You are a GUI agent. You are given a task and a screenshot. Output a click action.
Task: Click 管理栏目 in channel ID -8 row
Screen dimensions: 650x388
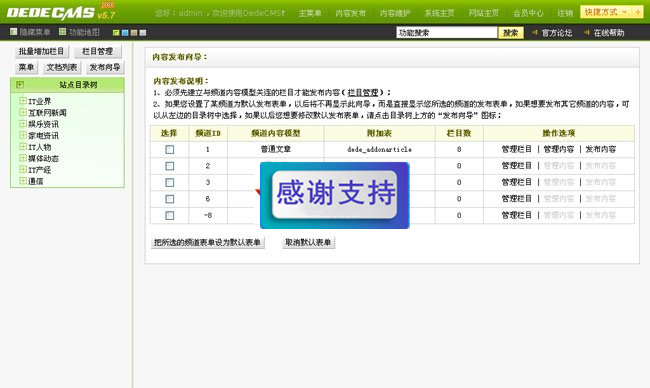(517, 216)
